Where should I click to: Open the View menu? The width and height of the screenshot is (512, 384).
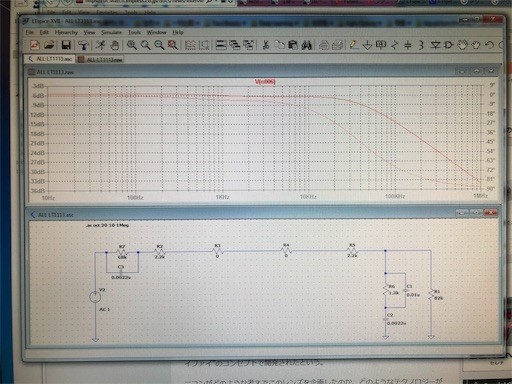(x=89, y=32)
